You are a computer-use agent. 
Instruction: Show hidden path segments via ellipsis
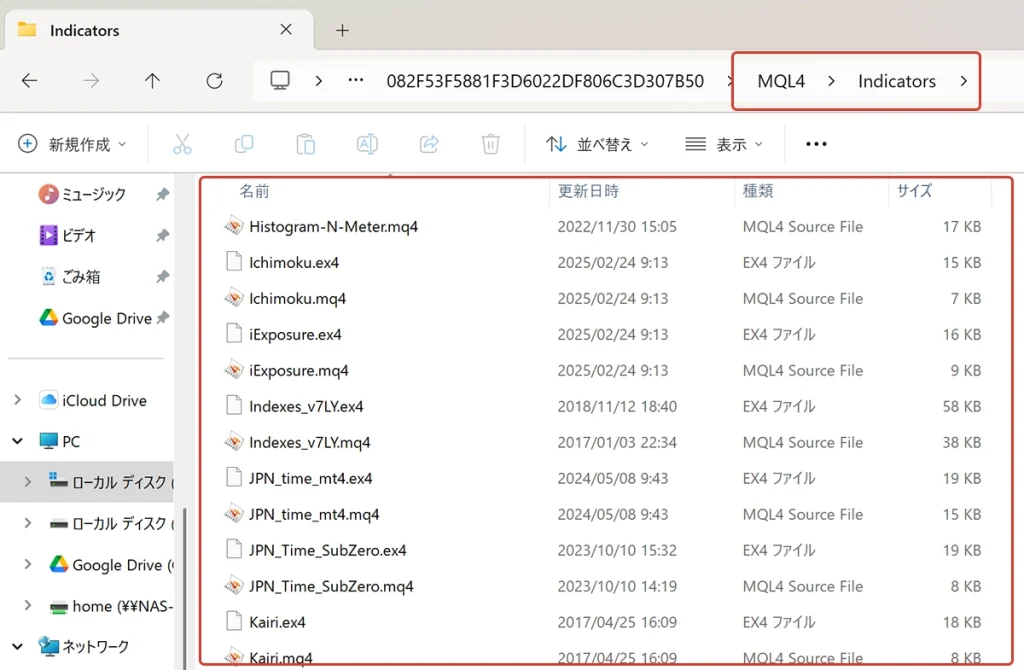[x=356, y=80]
